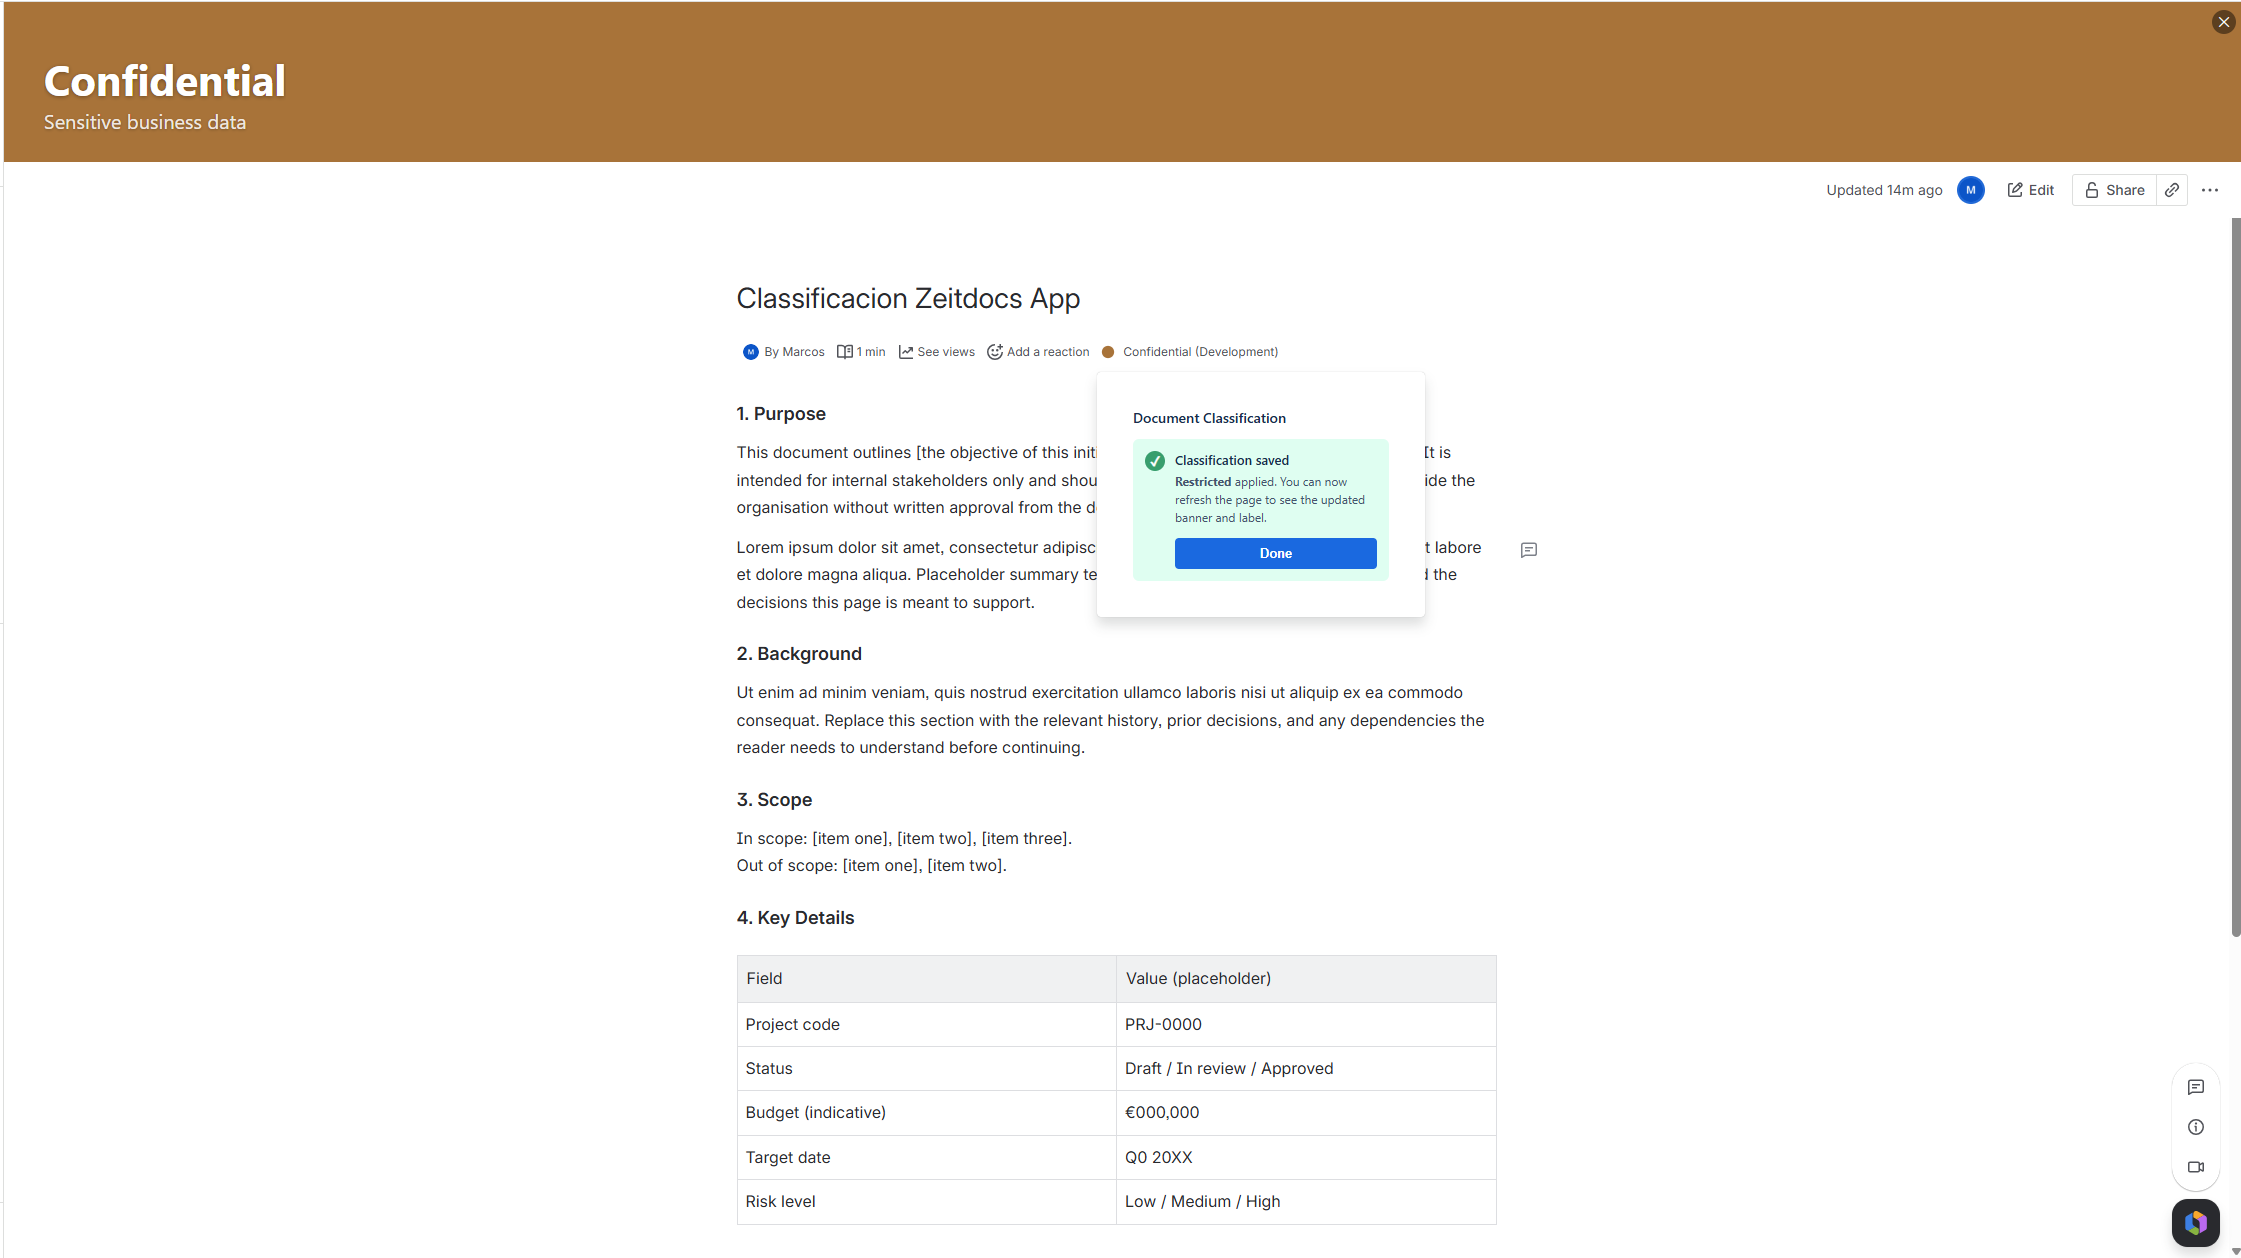This screenshot has height=1258, width=2241.
Task: Click the 'Budget (indicative)' cell
Action: click(x=926, y=1113)
